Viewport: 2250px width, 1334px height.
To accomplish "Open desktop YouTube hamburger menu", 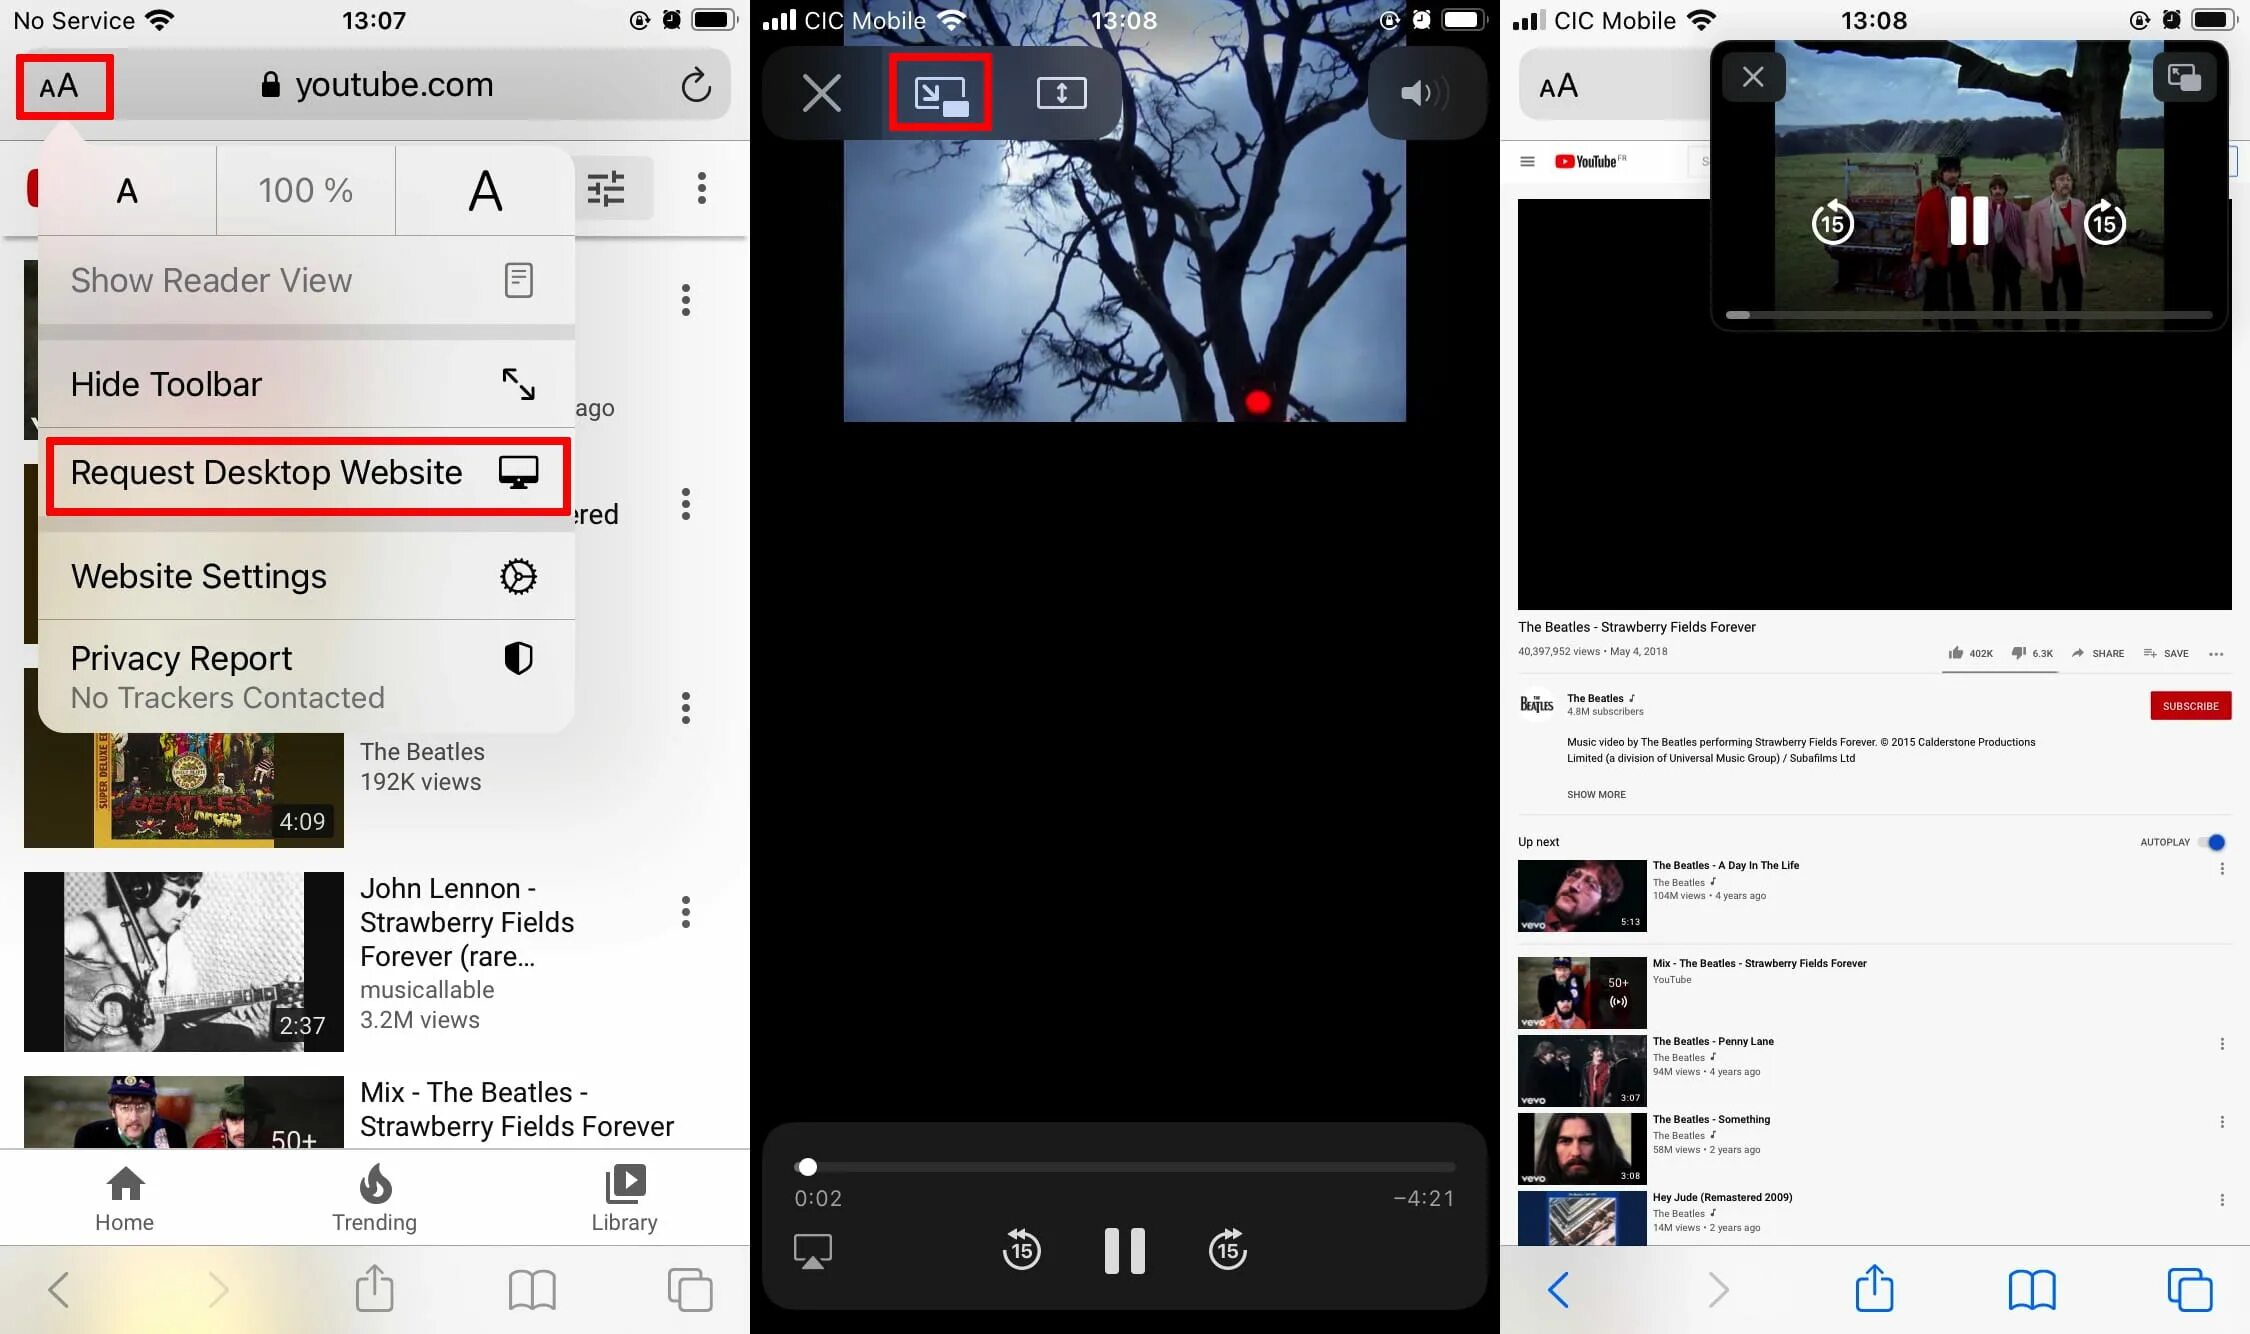I will (x=1527, y=161).
